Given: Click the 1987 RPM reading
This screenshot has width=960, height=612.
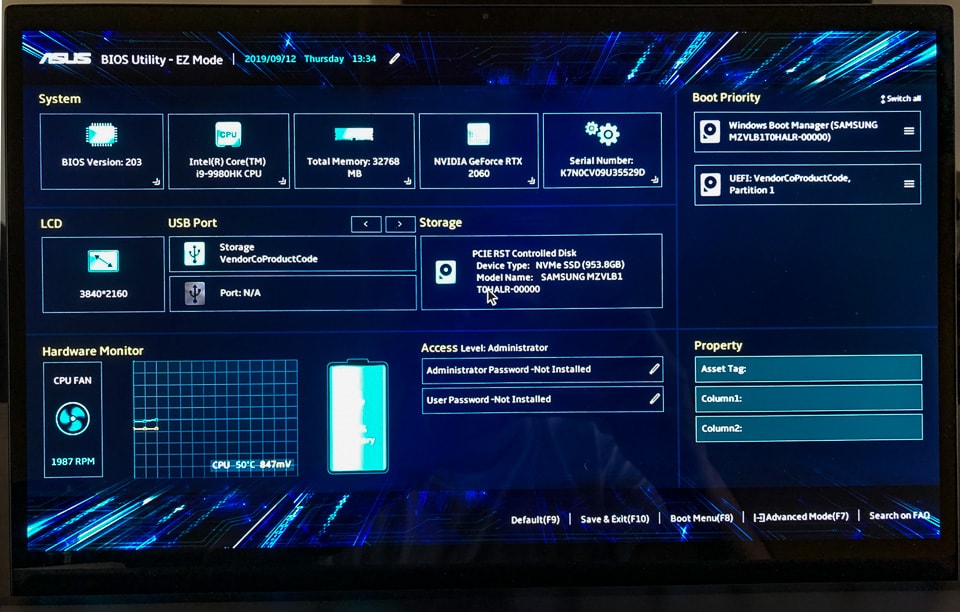Looking at the screenshot, I should click(73, 461).
